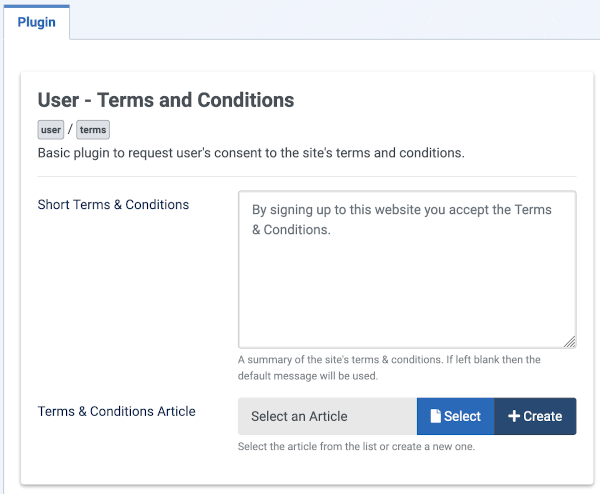Click the plugin description about user's consent
The height and width of the screenshot is (494, 600).
pyautogui.click(x=251, y=154)
